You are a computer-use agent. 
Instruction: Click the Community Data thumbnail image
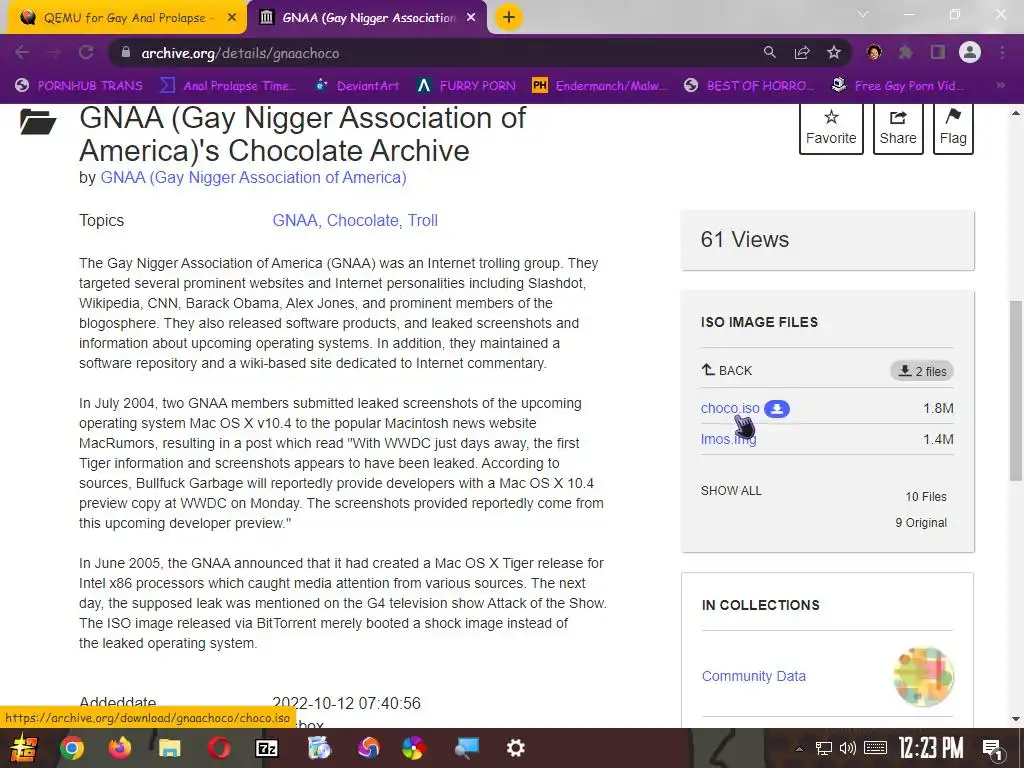[x=923, y=677]
